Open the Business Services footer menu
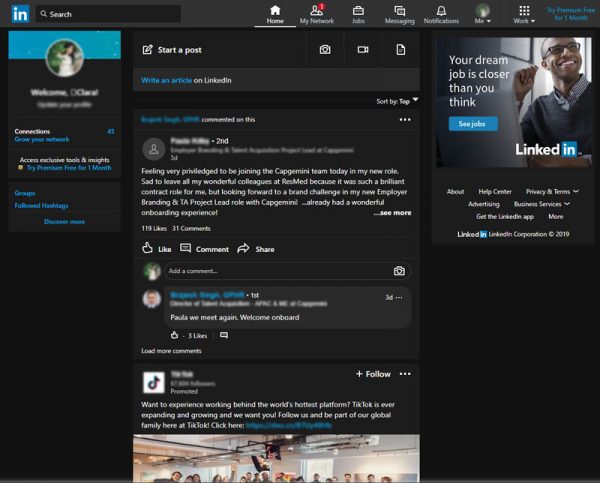The height and width of the screenshot is (483, 600). pos(542,204)
